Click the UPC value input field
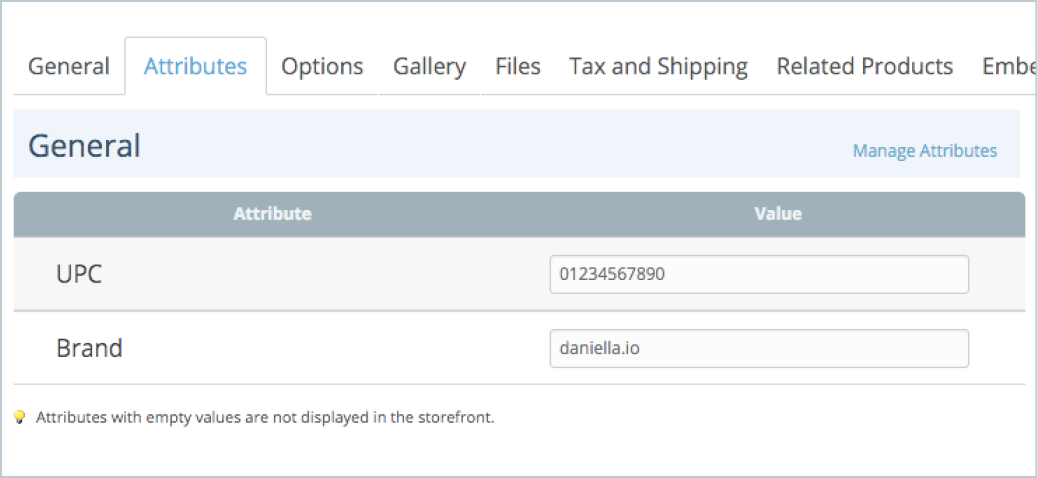 [x=759, y=274]
